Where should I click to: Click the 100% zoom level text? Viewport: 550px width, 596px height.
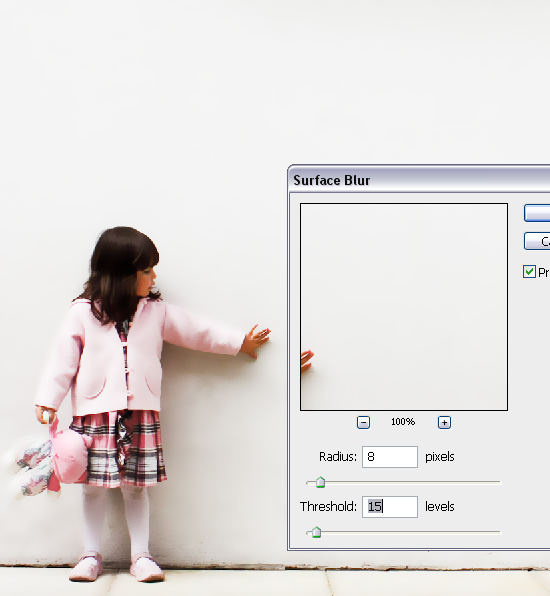[403, 422]
